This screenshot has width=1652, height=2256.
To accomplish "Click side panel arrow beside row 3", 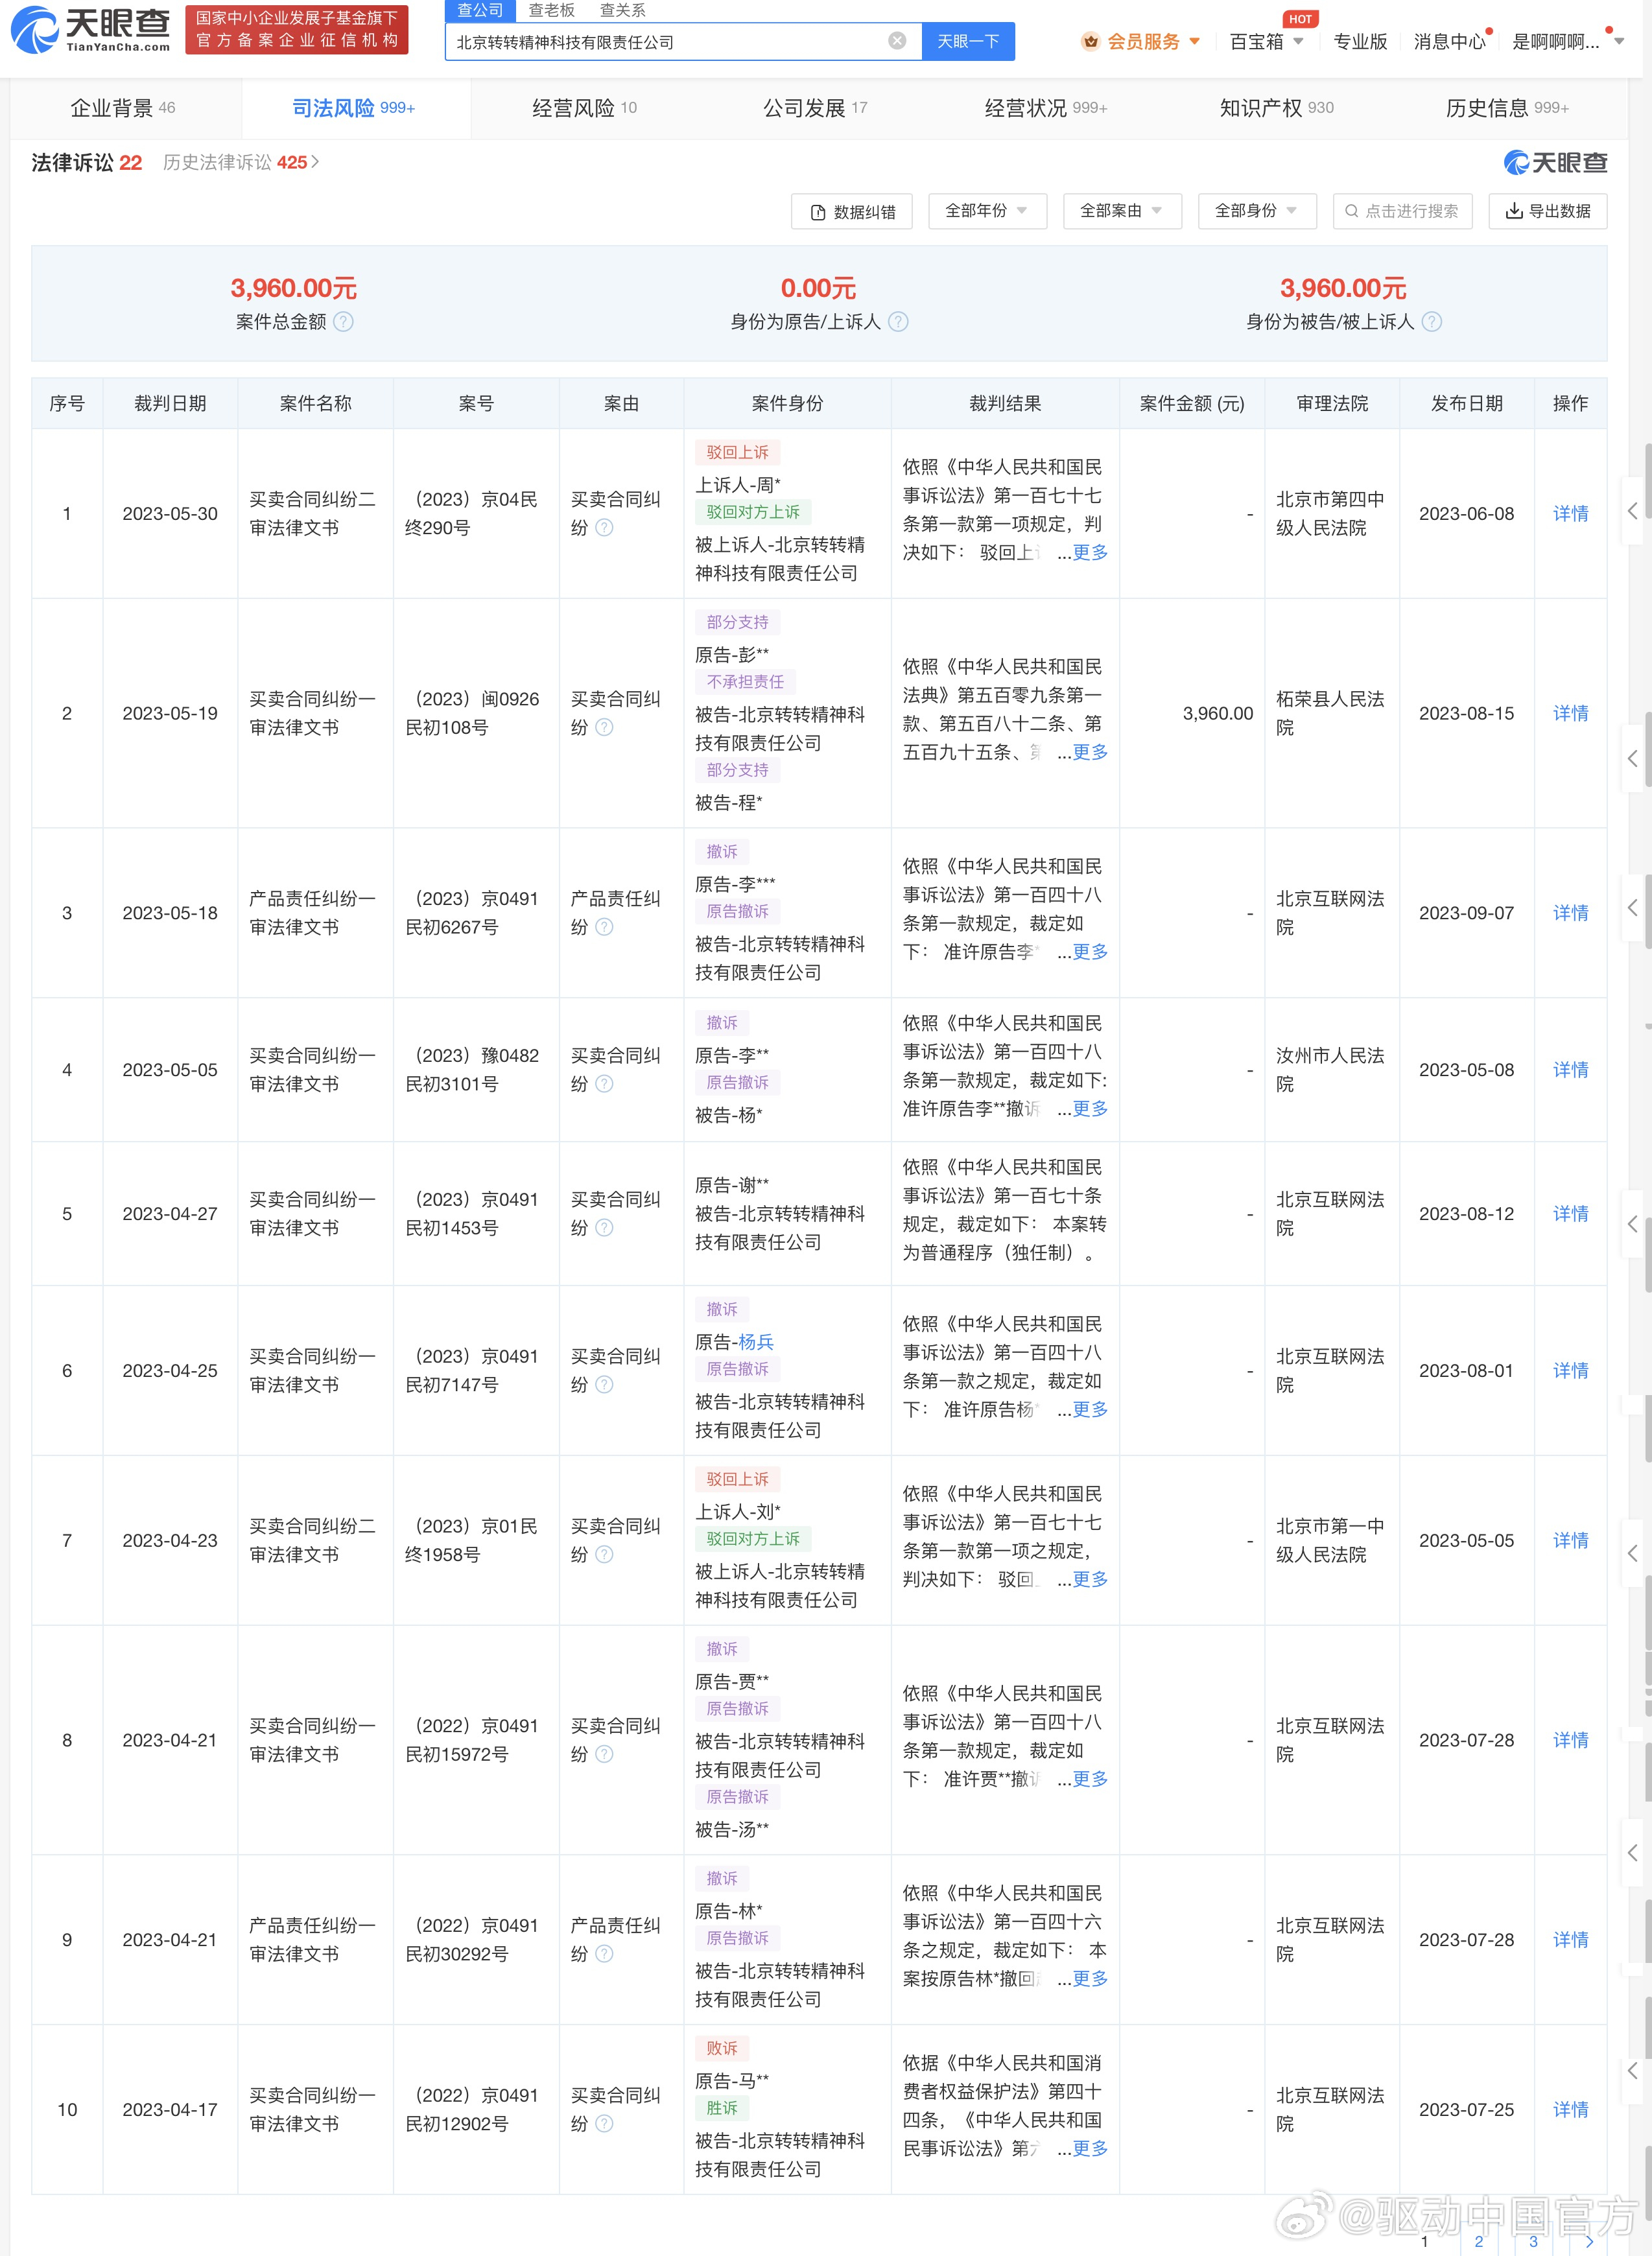I will [1632, 908].
